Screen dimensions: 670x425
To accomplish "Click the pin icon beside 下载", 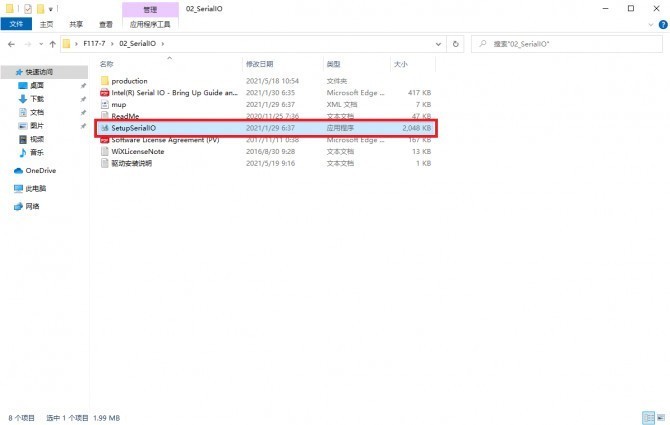I will pos(83,99).
